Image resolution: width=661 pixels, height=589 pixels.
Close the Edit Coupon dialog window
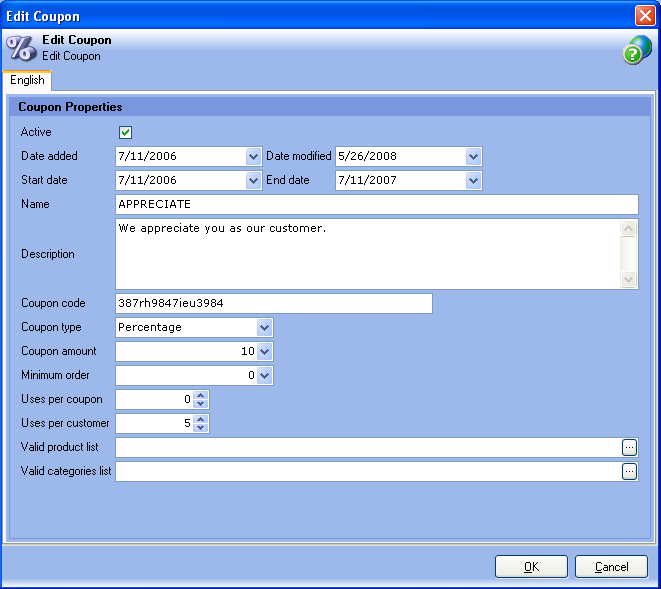pyautogui.click(x=645, y=16)
